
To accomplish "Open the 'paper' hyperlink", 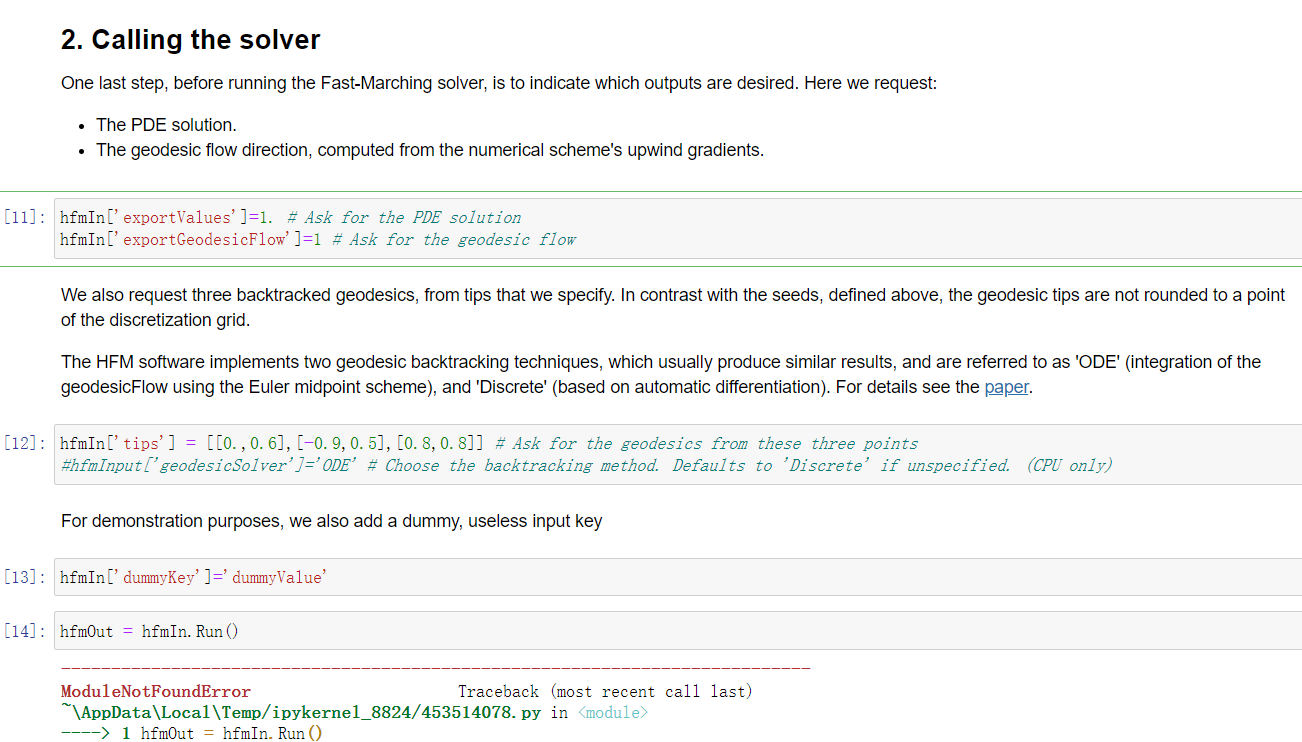I will 1006,387.
